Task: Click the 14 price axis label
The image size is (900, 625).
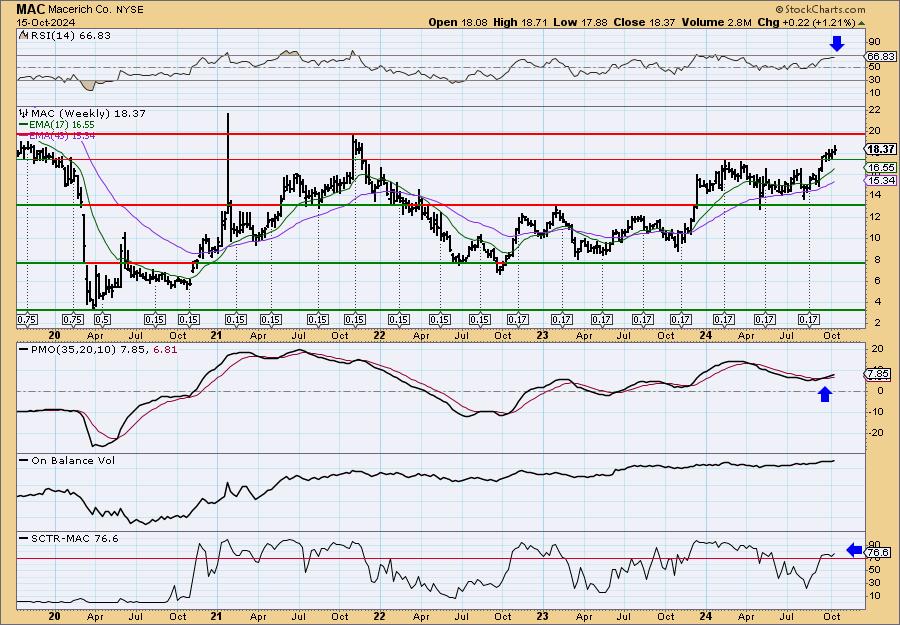Action: (x=874, y=195)
